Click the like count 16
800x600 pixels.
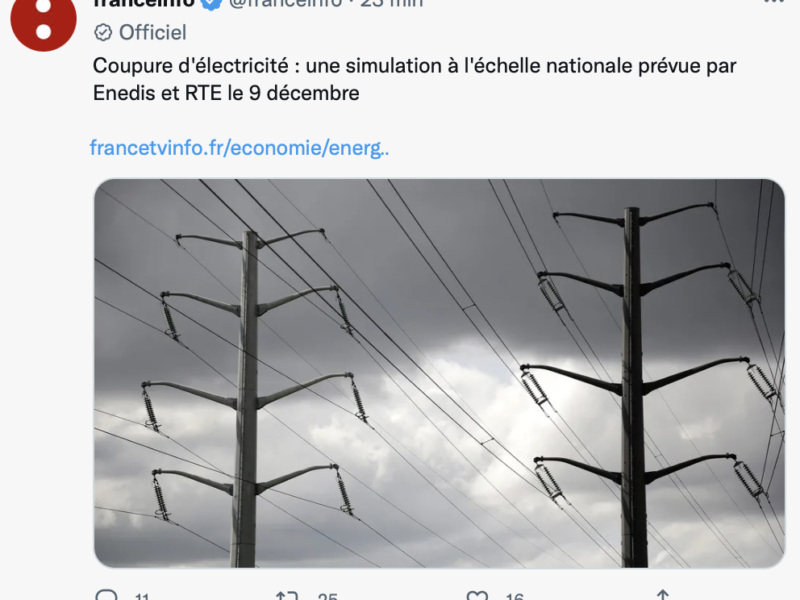click(514, 597)
